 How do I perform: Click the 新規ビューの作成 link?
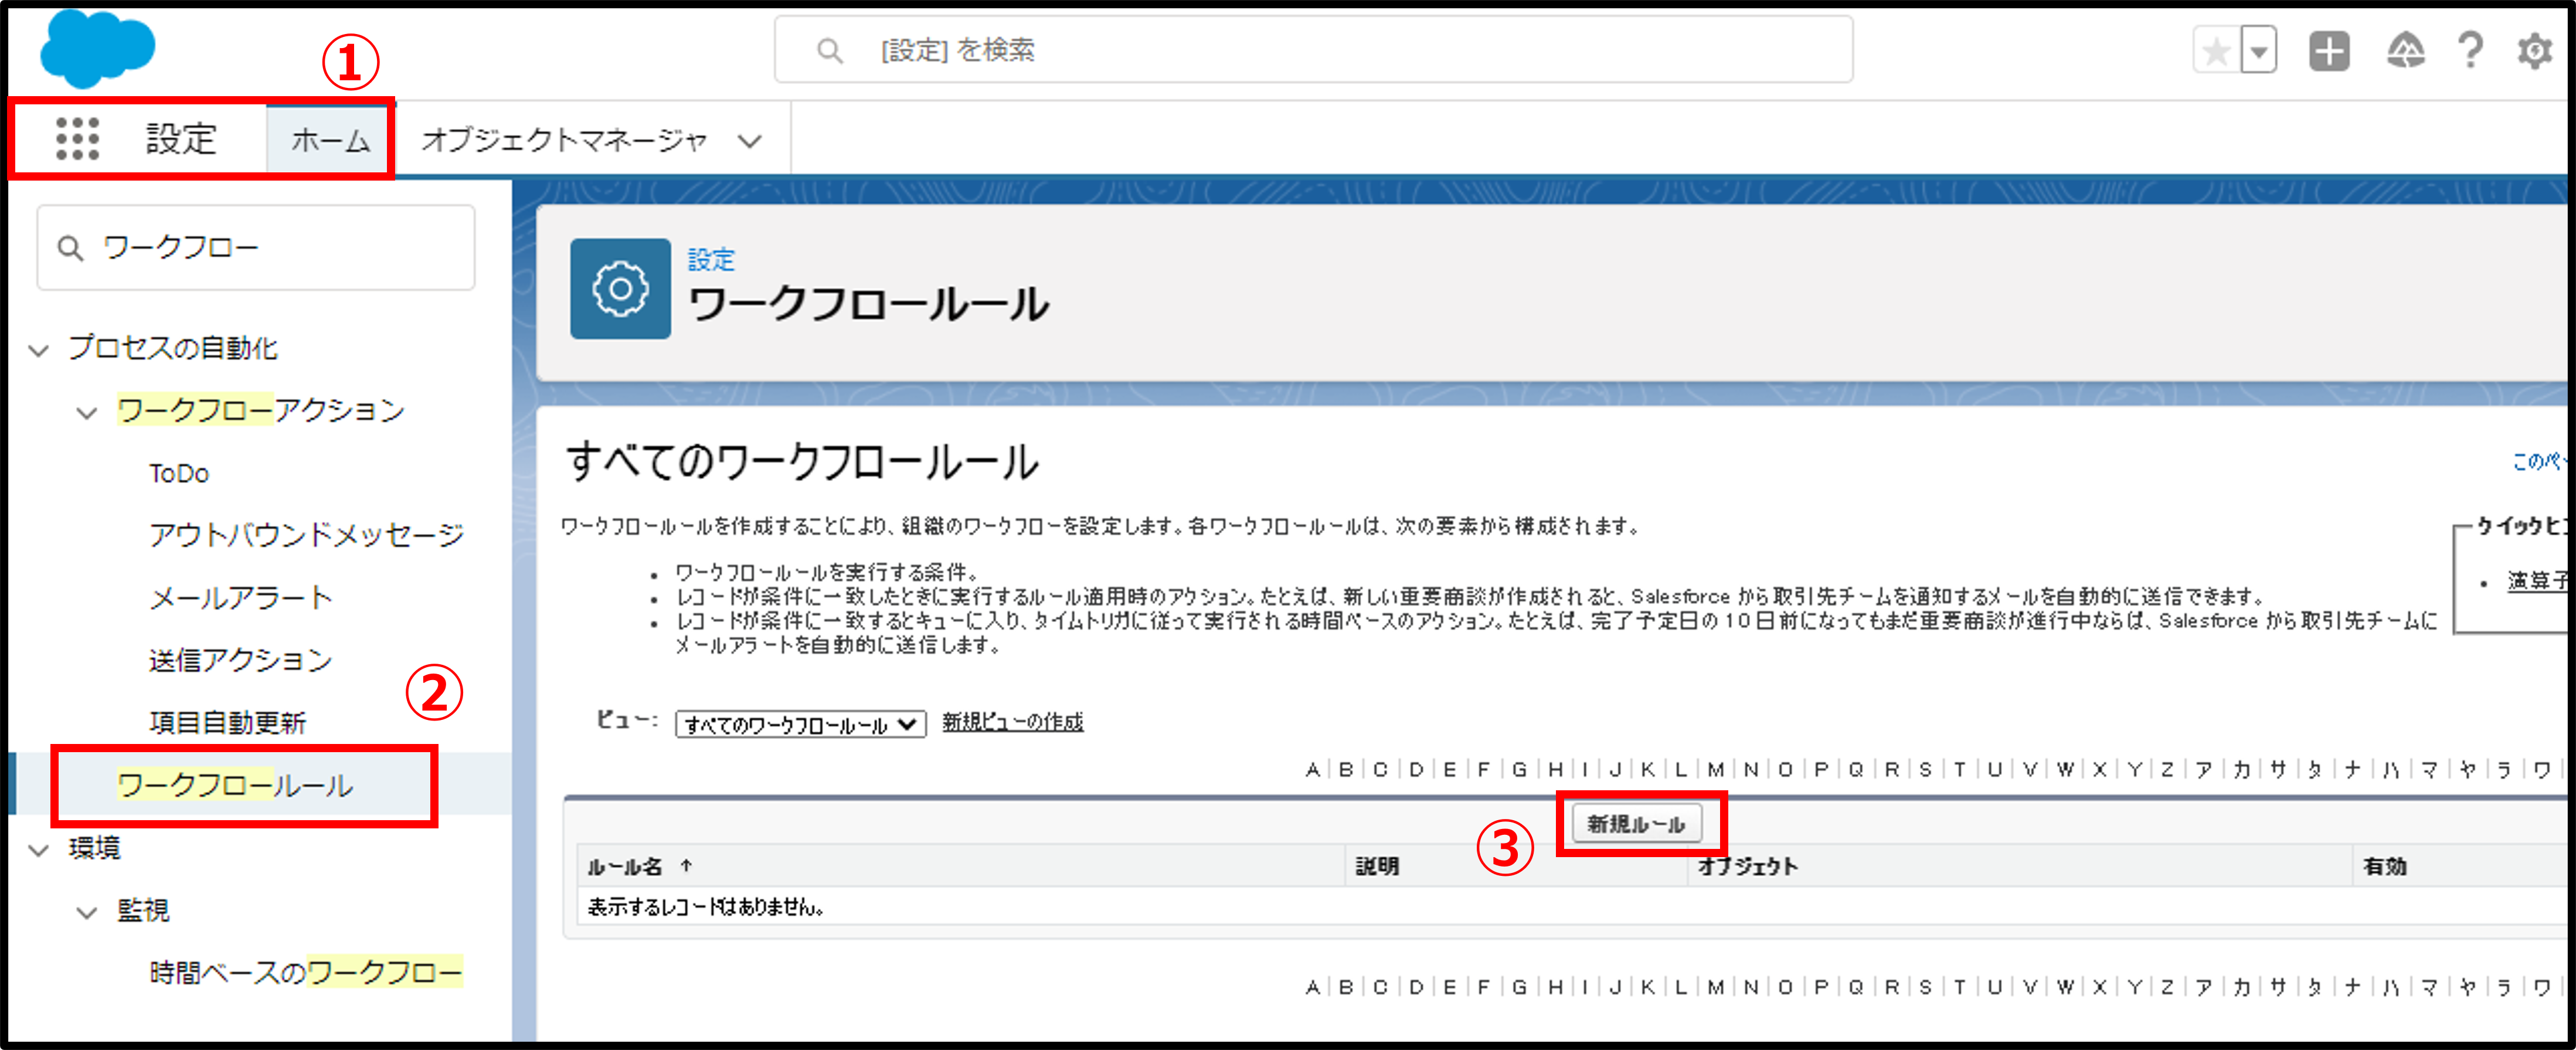click(1012, 722)
